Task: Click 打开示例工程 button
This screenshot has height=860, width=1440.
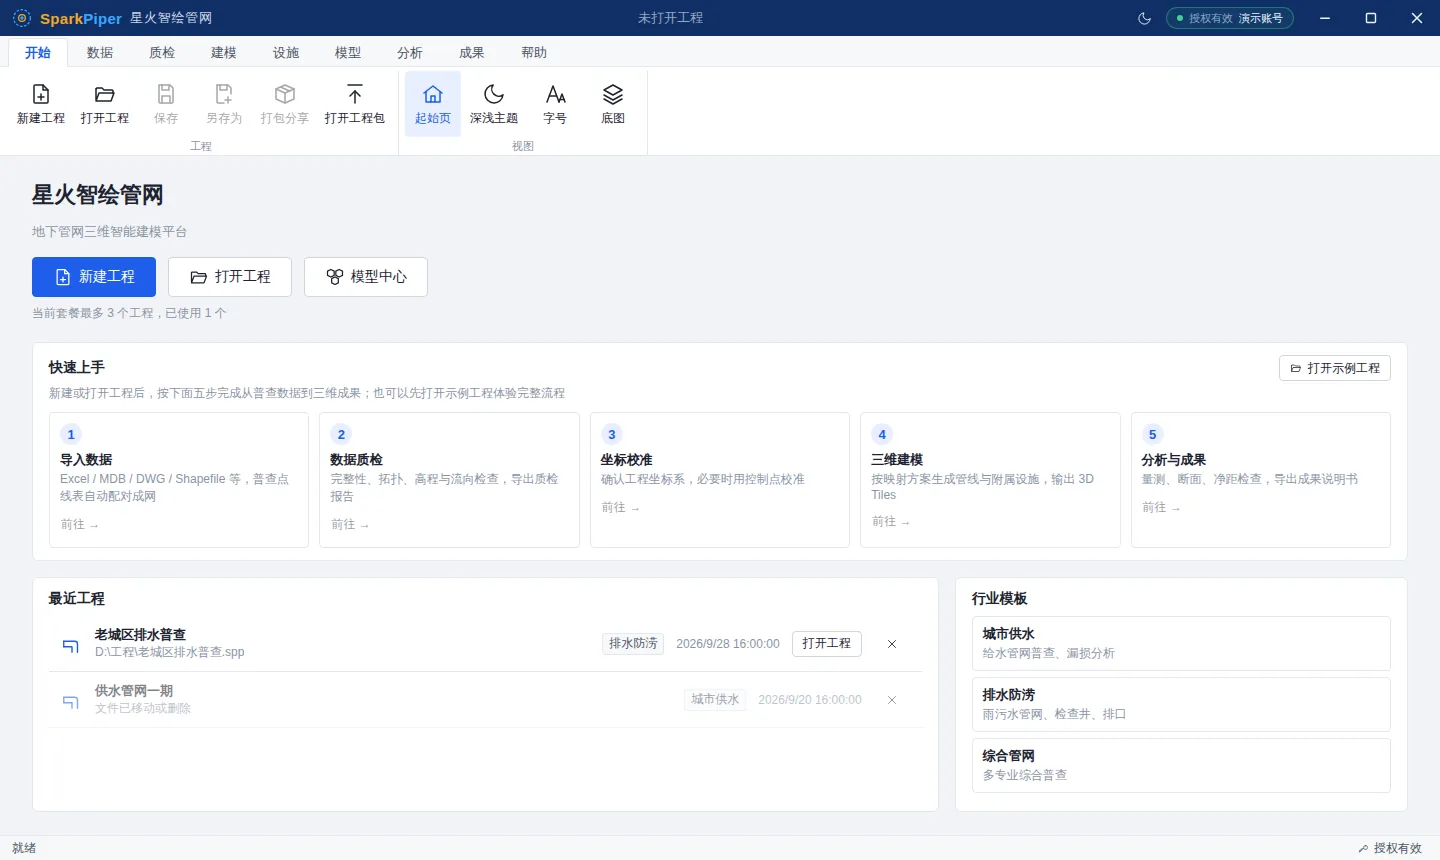Action: coord(1335,368)
